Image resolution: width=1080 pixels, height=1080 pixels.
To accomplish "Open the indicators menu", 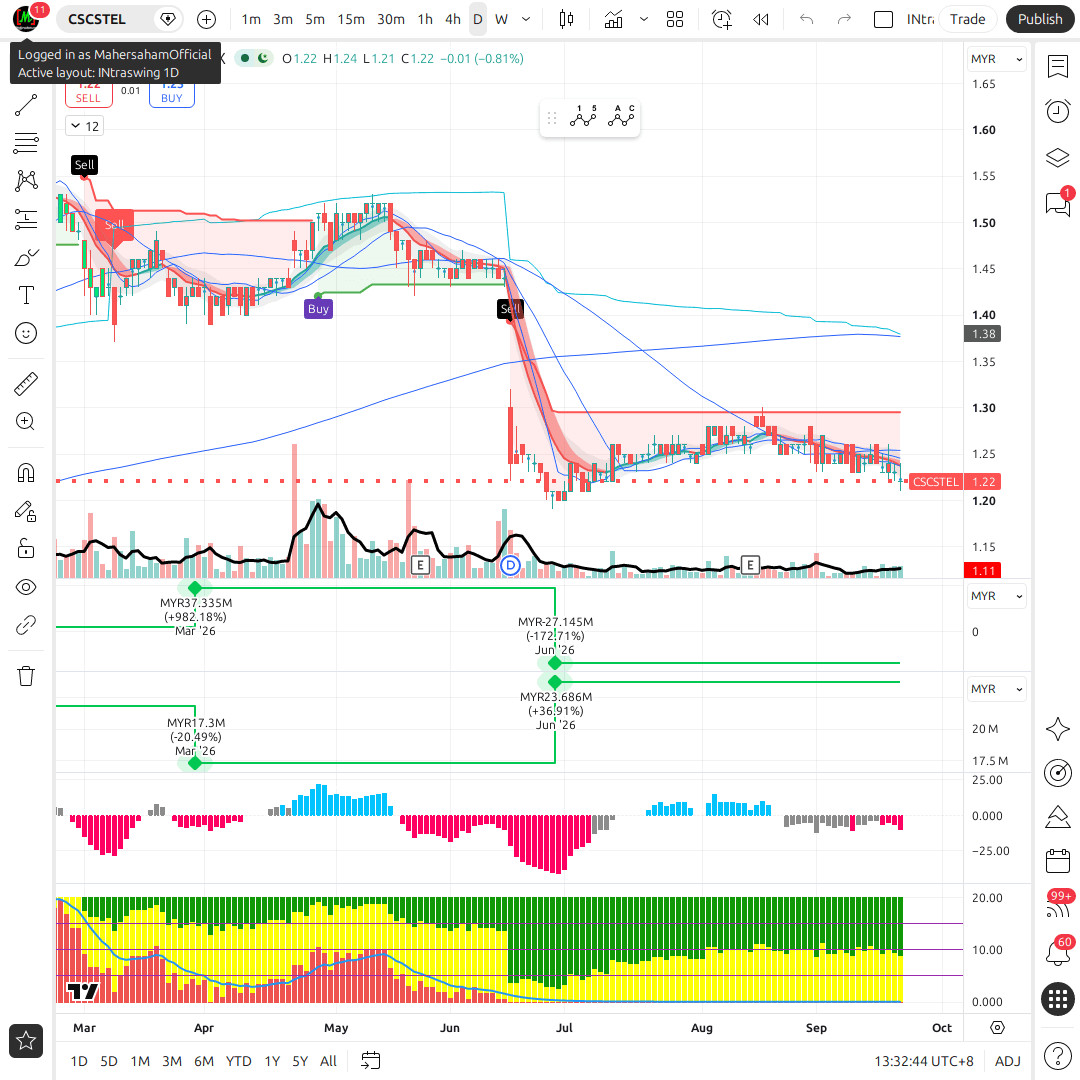I will pyautogui.click(x=613, y=19).
